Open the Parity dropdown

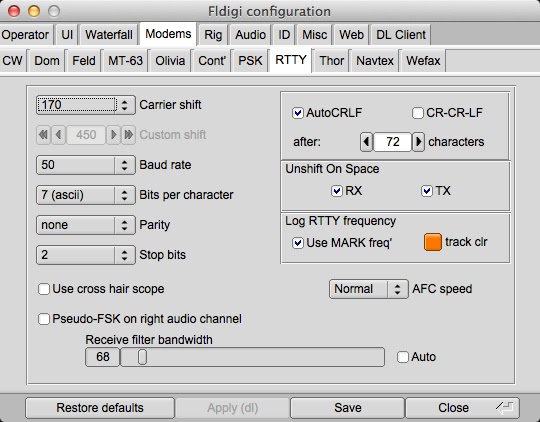point(86,225)
